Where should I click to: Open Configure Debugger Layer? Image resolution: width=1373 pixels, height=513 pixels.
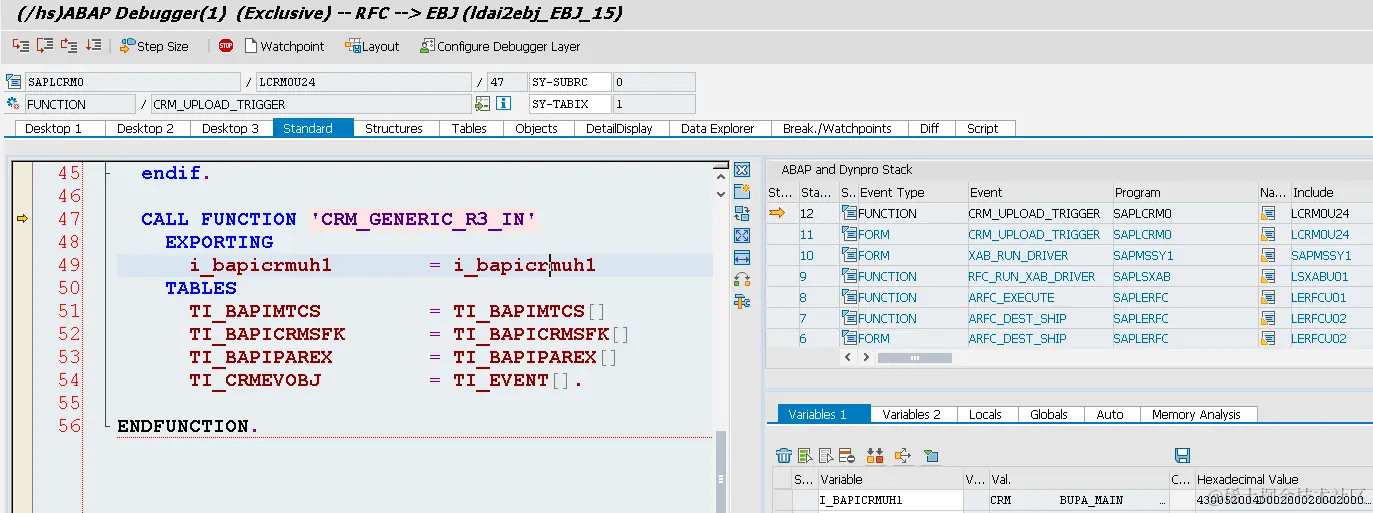[x=500, y=46]
